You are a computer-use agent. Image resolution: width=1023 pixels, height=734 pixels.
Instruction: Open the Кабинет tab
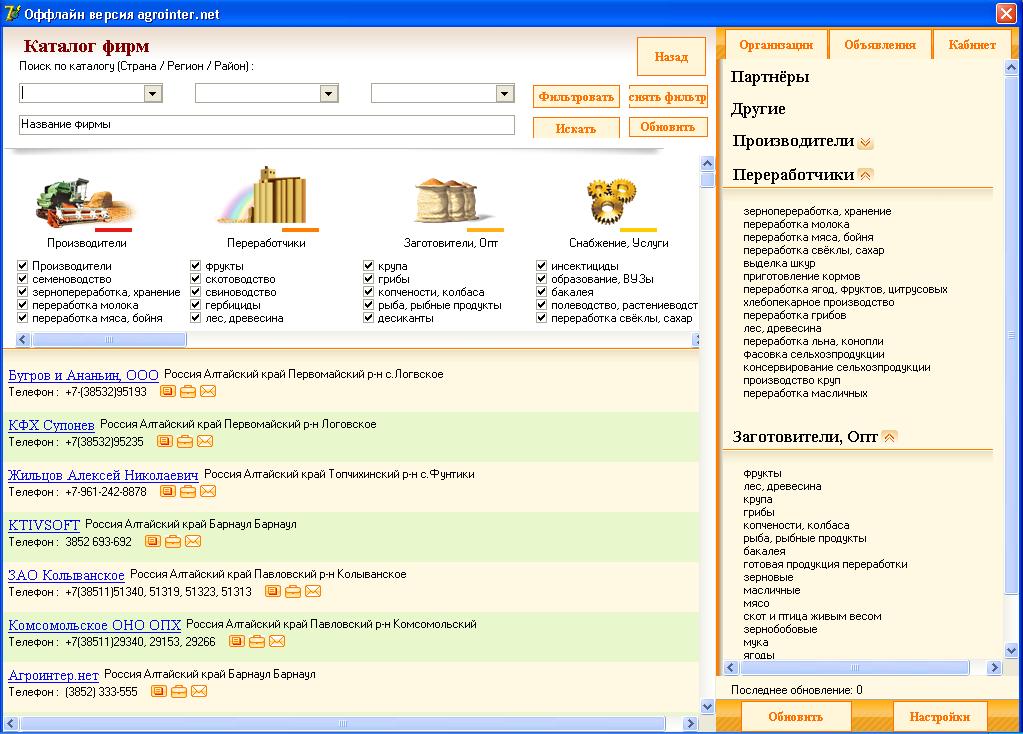[971, 45]
